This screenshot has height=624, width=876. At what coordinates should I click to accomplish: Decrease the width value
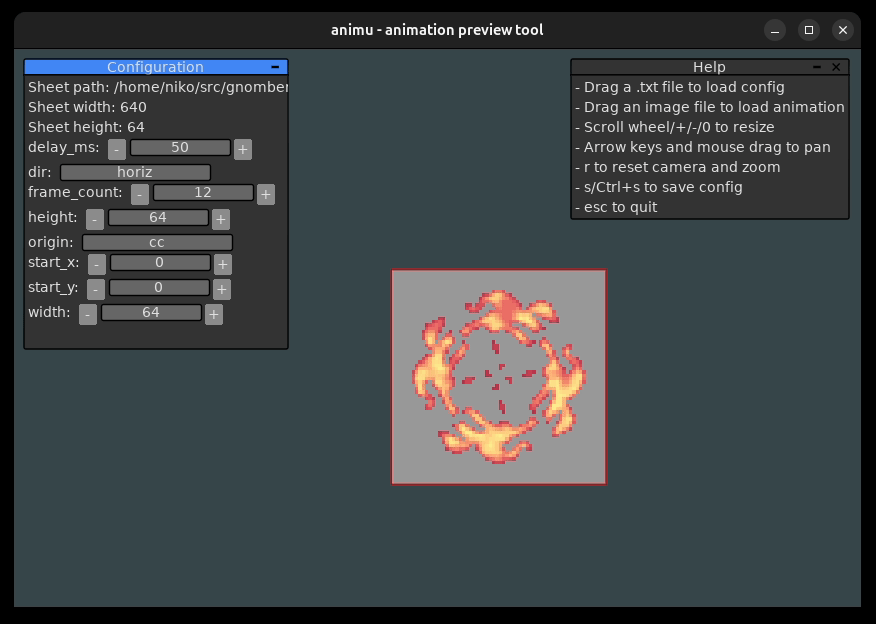tap(88, 312)
